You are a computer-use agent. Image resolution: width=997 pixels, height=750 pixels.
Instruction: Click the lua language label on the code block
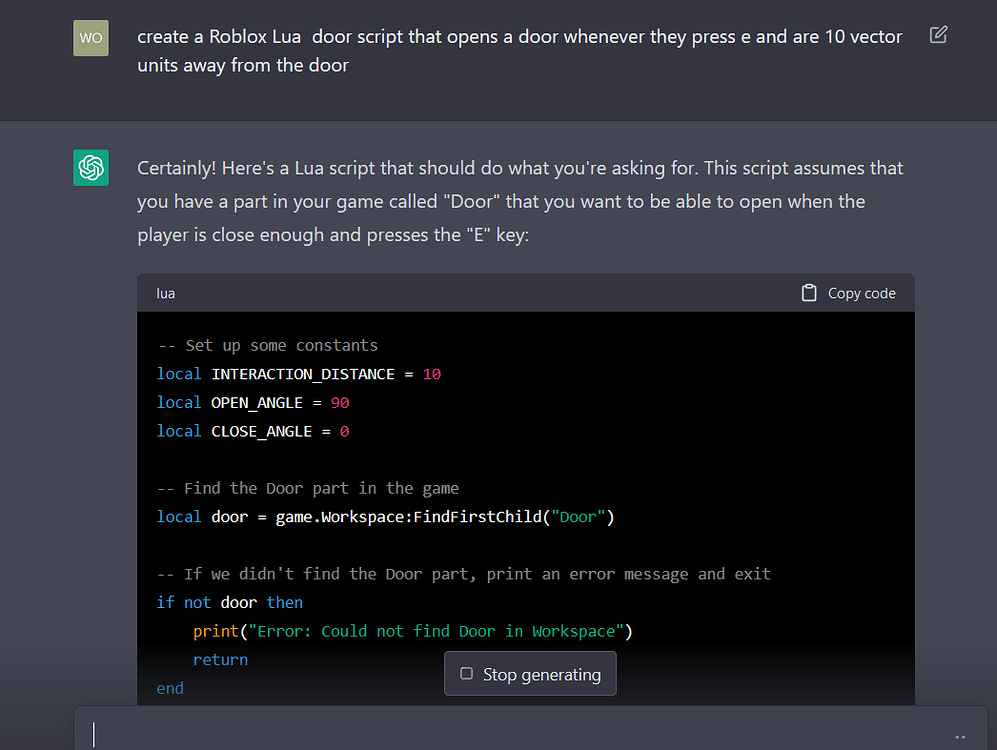point(165,292)
